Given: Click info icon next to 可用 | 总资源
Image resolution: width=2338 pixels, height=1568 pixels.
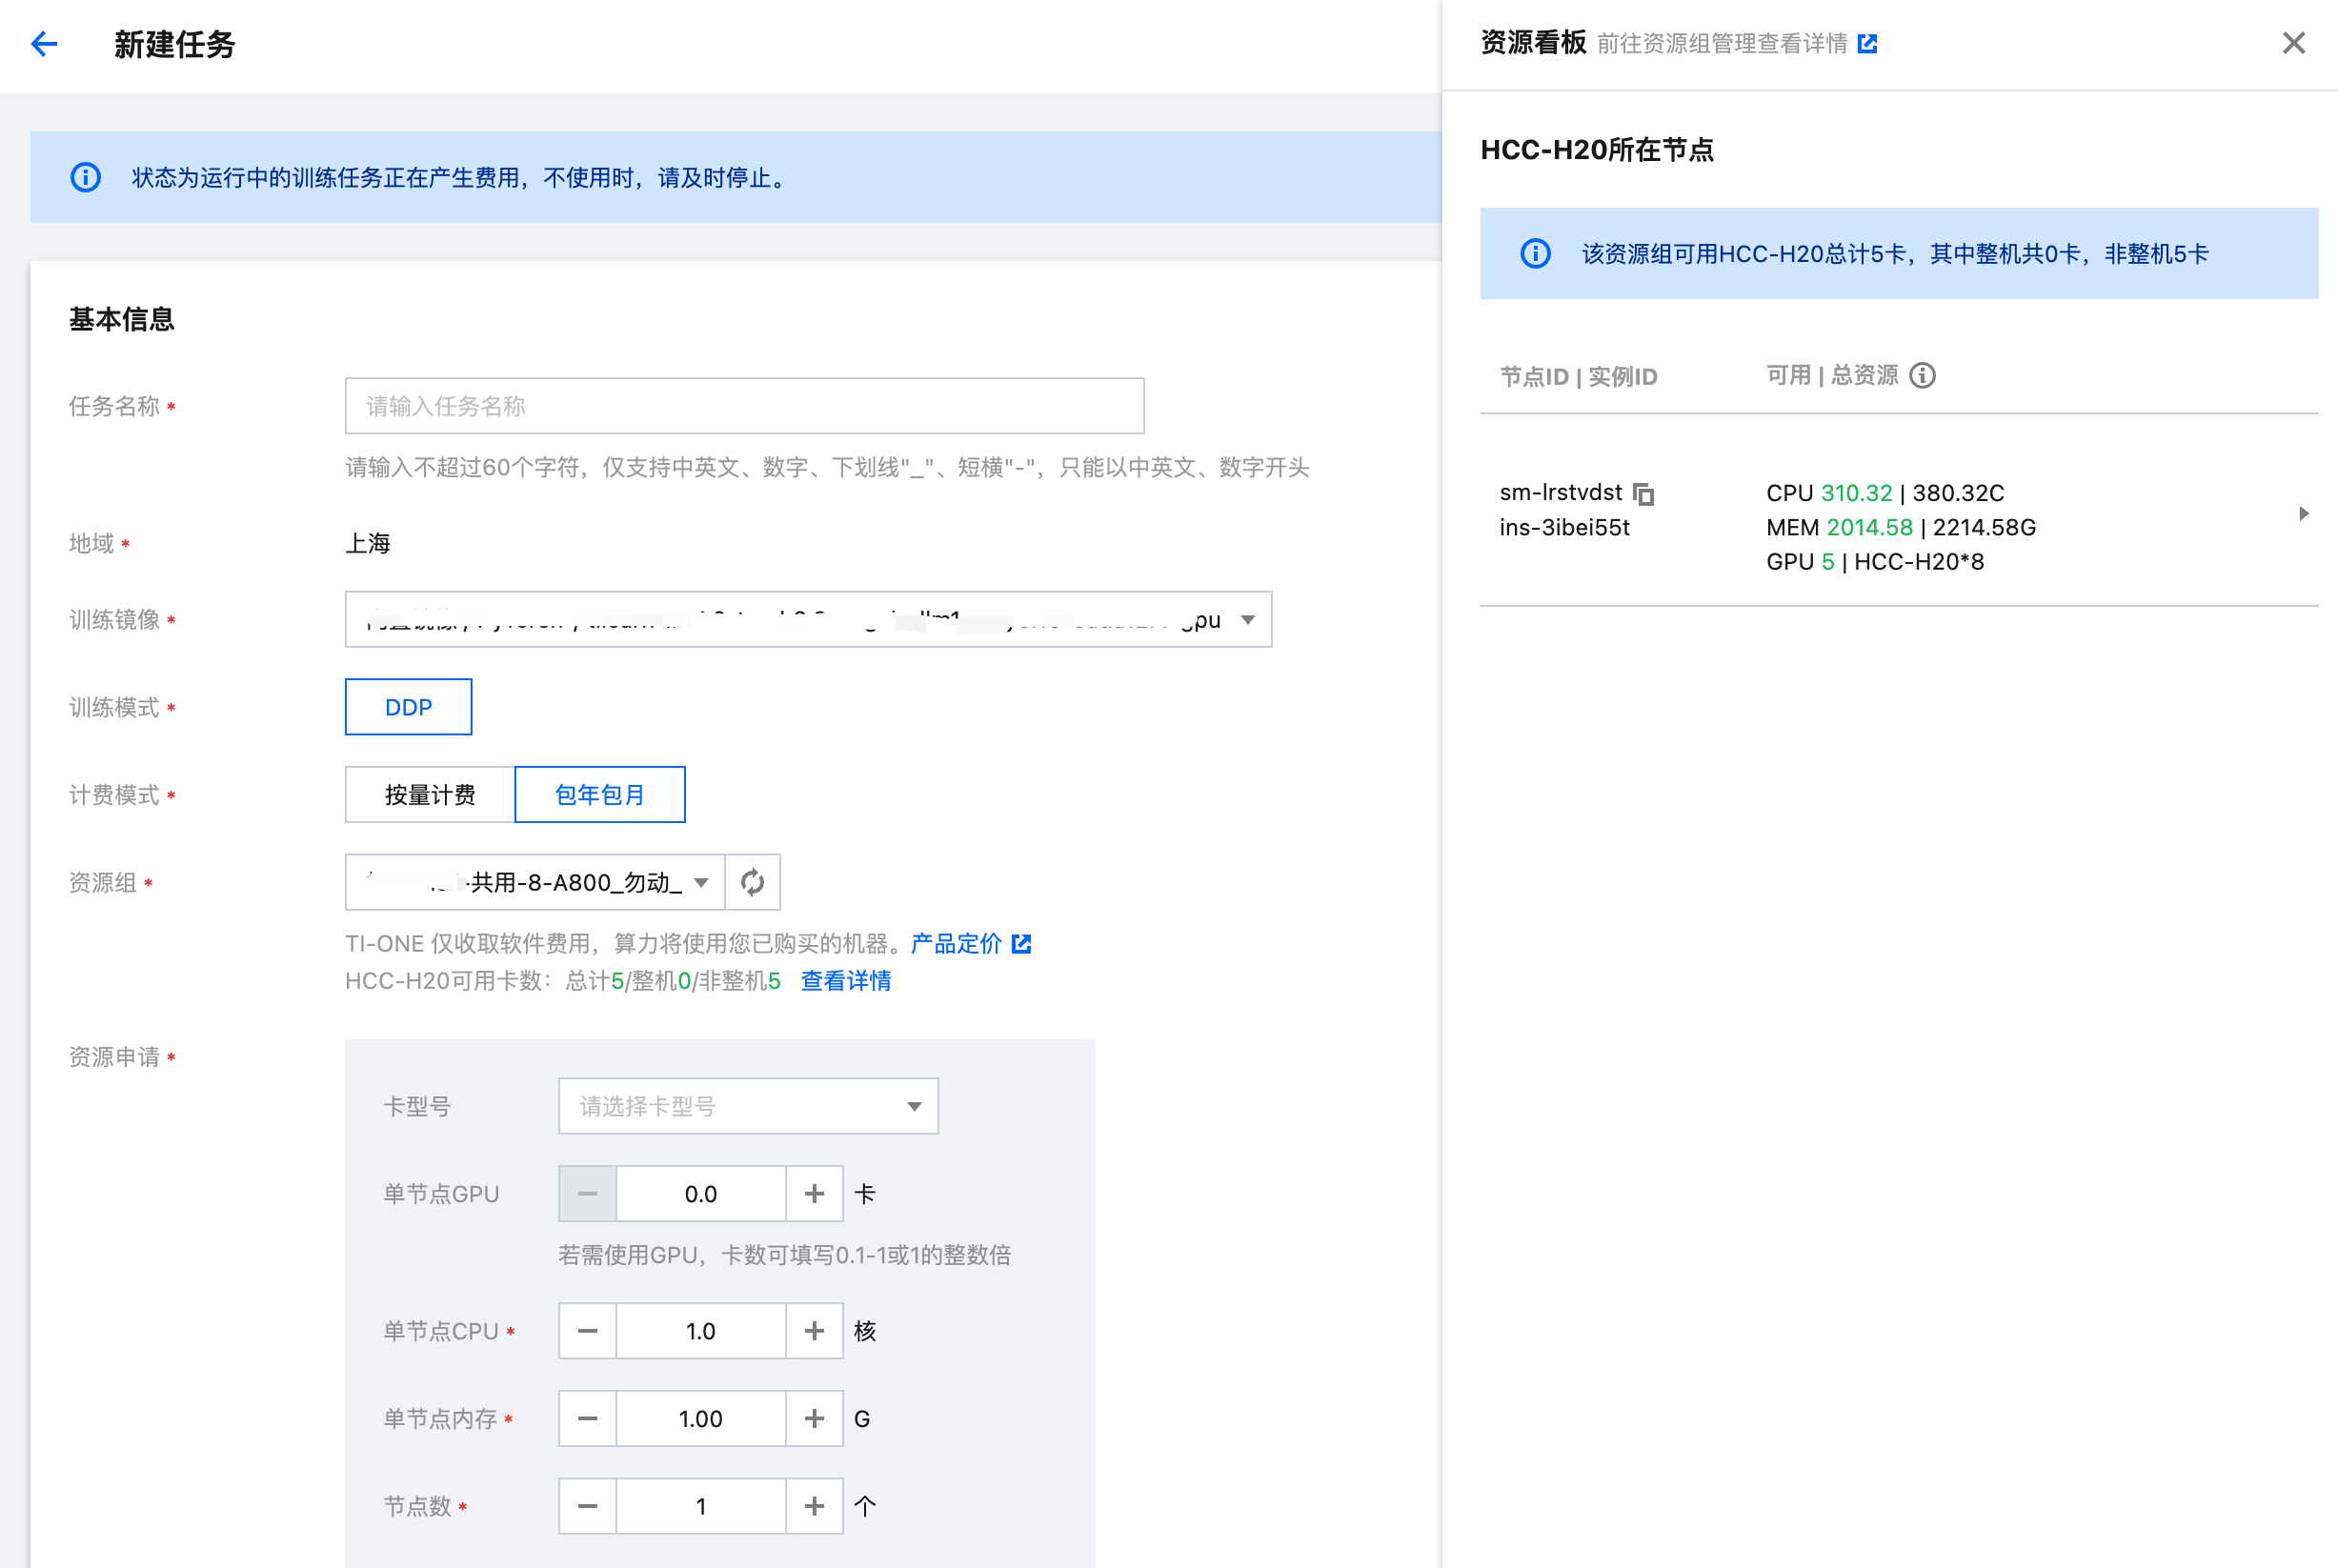Looking at the screenshot, I should point(1922,375).
